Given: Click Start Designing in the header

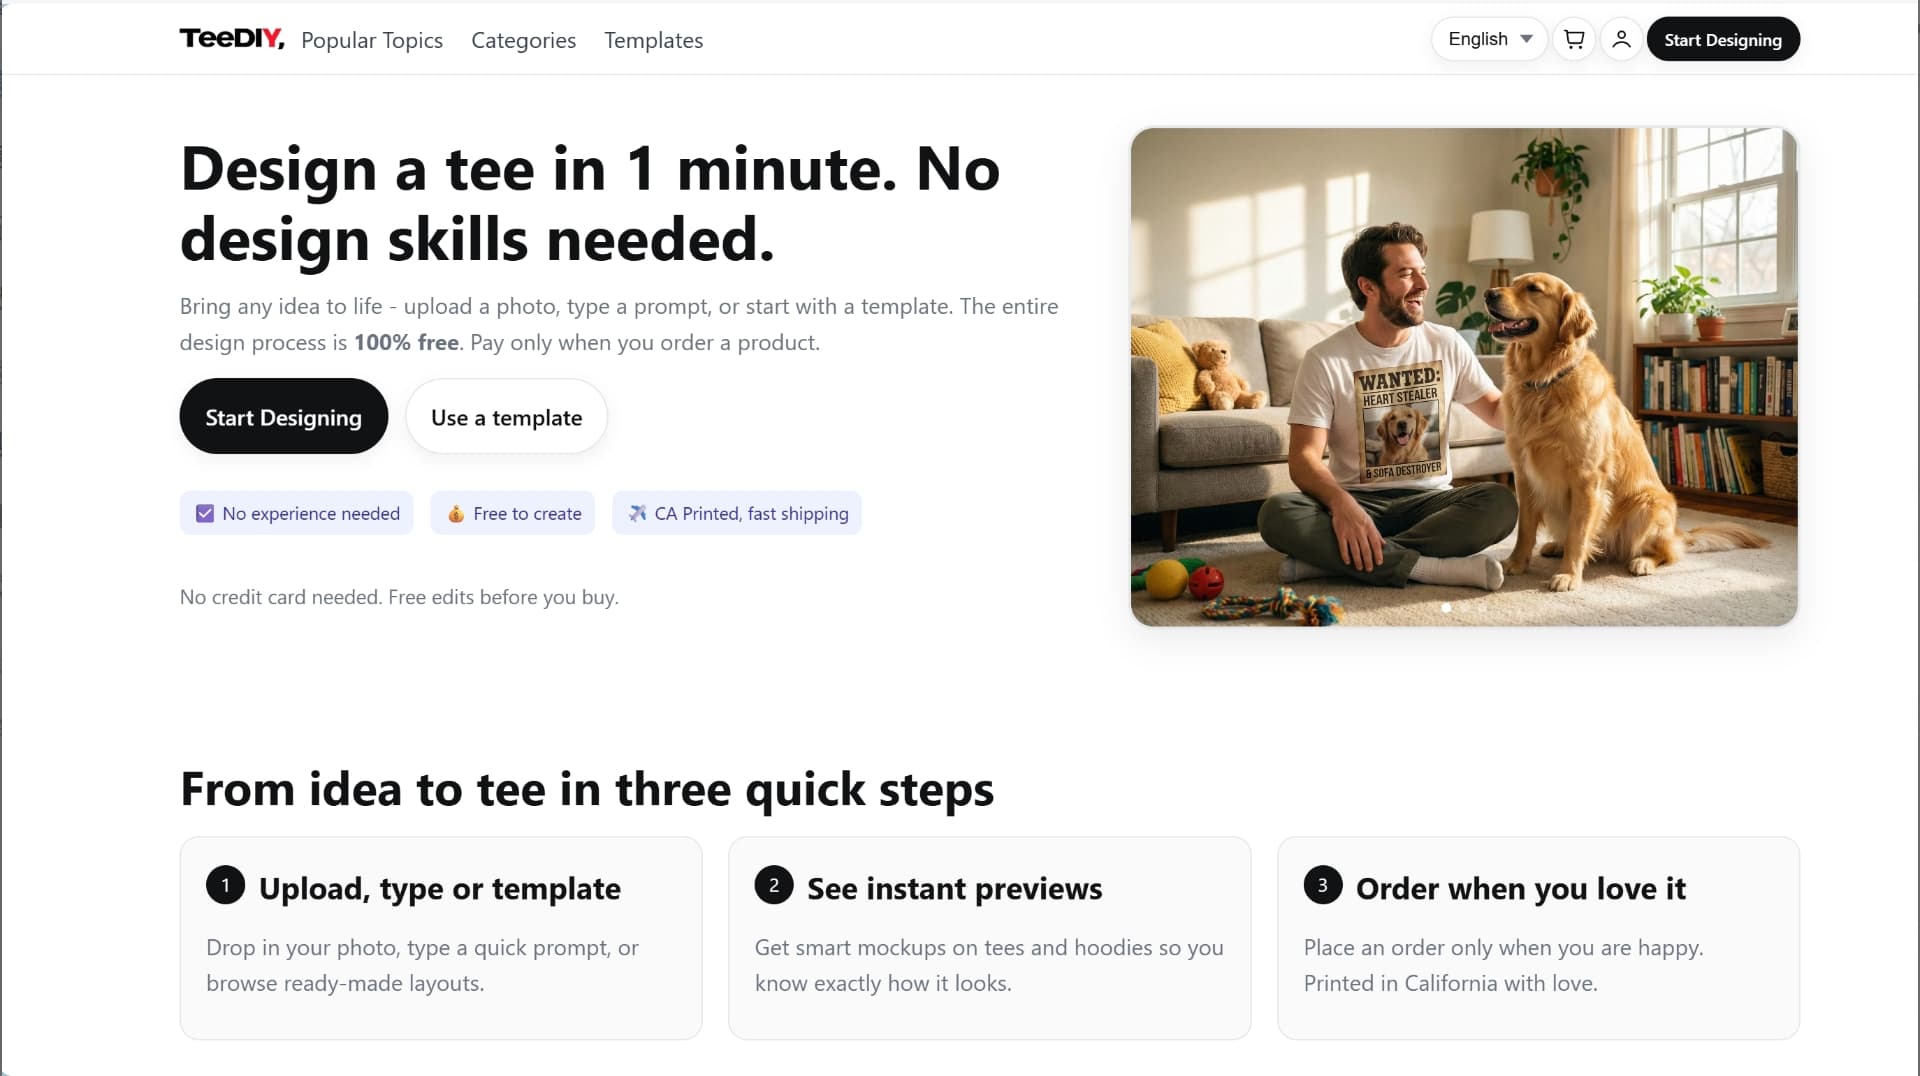Looking at the screenshot, I should pyautogui.click(x=1723, y=39).
